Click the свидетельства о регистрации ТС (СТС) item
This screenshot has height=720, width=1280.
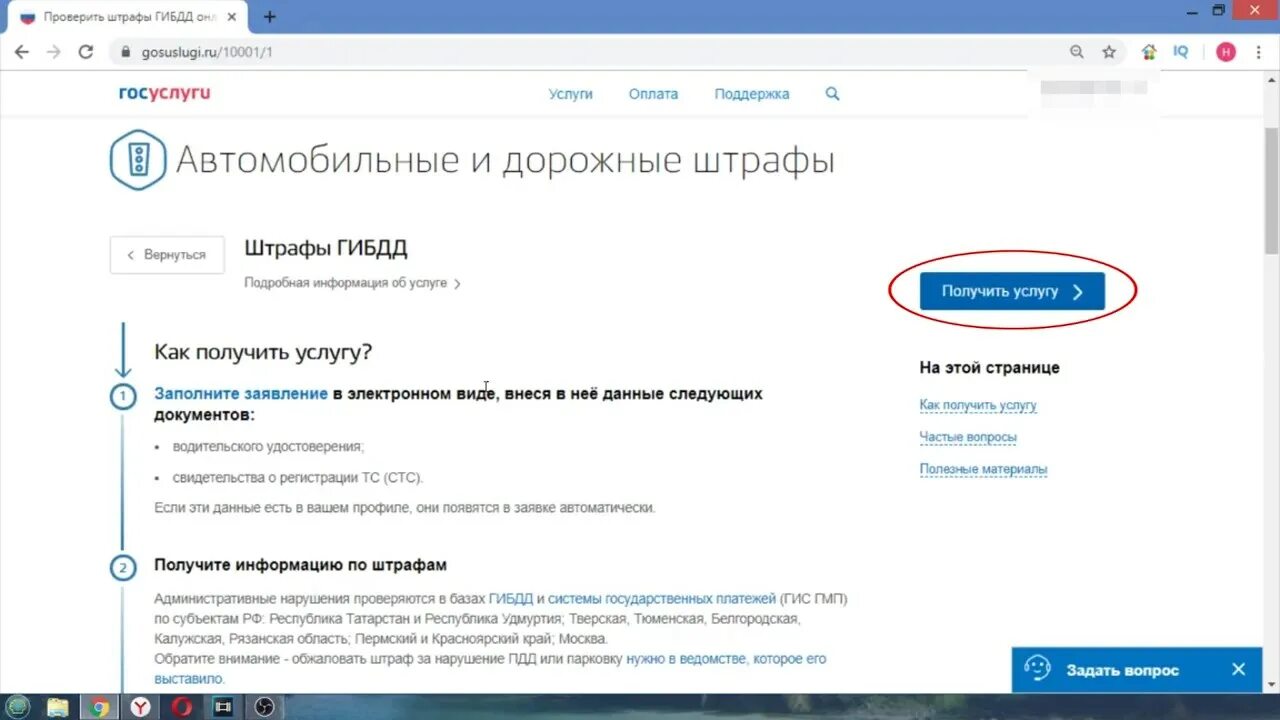pyautogui.click(x=297, y=478)
